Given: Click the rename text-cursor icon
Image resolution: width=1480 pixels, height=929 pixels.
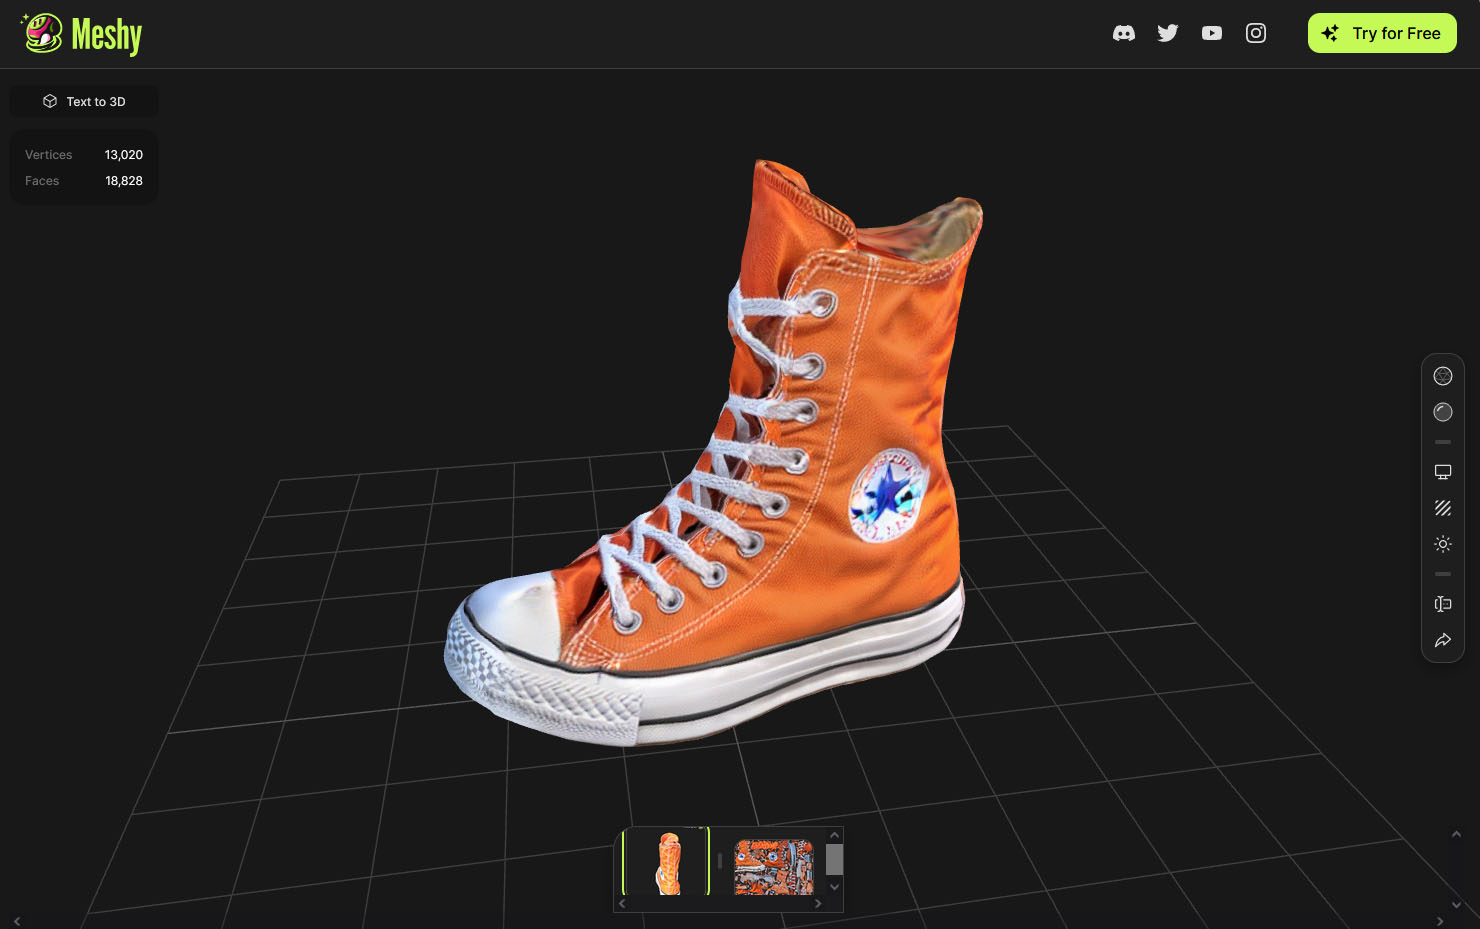Looking at the screenshot, I should tap(1442, 604).
